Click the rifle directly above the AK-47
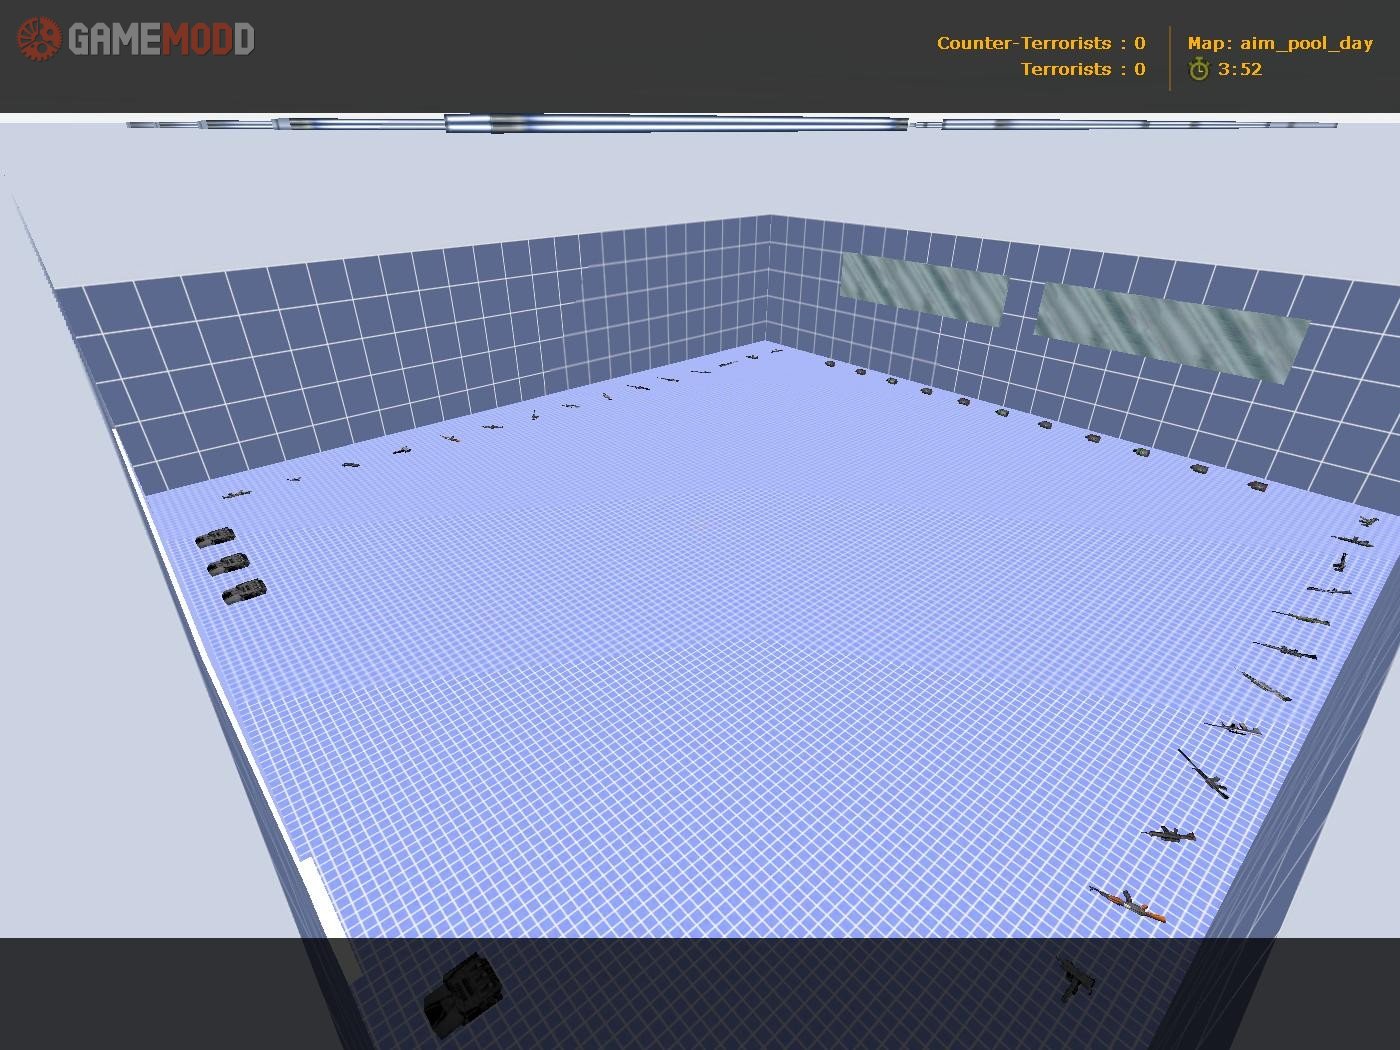The width and height of the screenshot is (1400, 1050). coord(1168,833)
